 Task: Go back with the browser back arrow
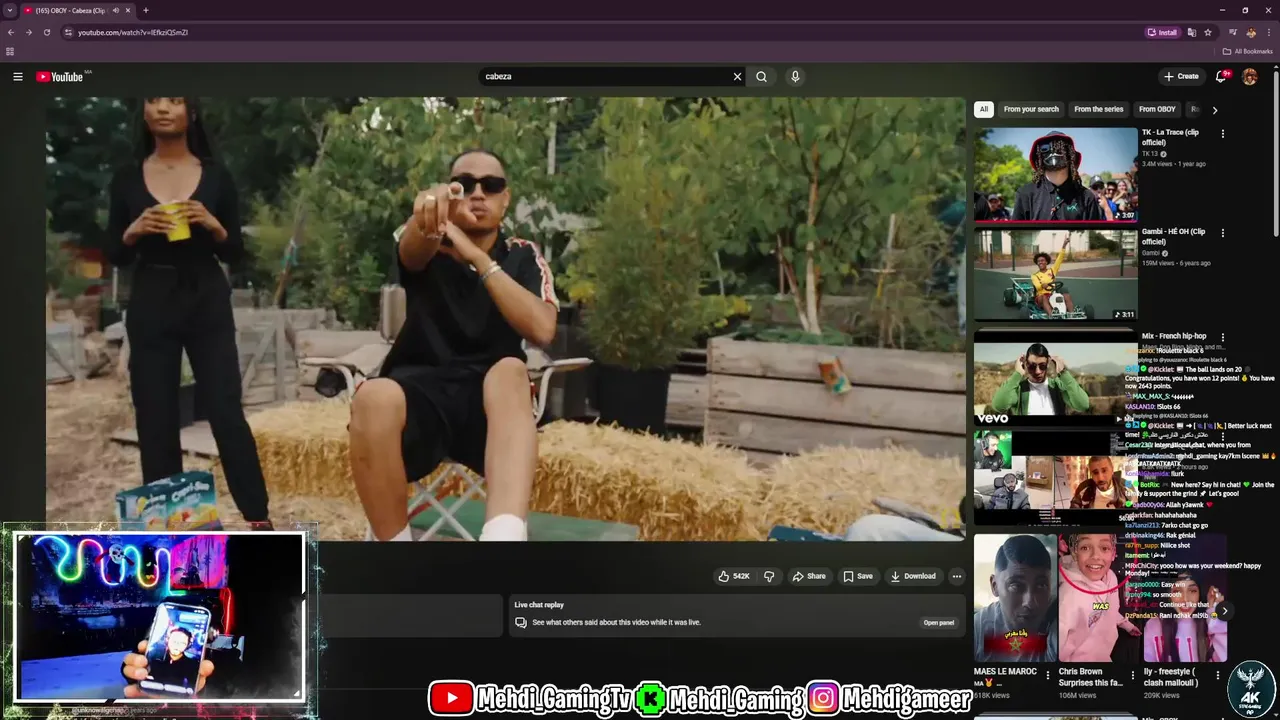click(x=11, y=32)
